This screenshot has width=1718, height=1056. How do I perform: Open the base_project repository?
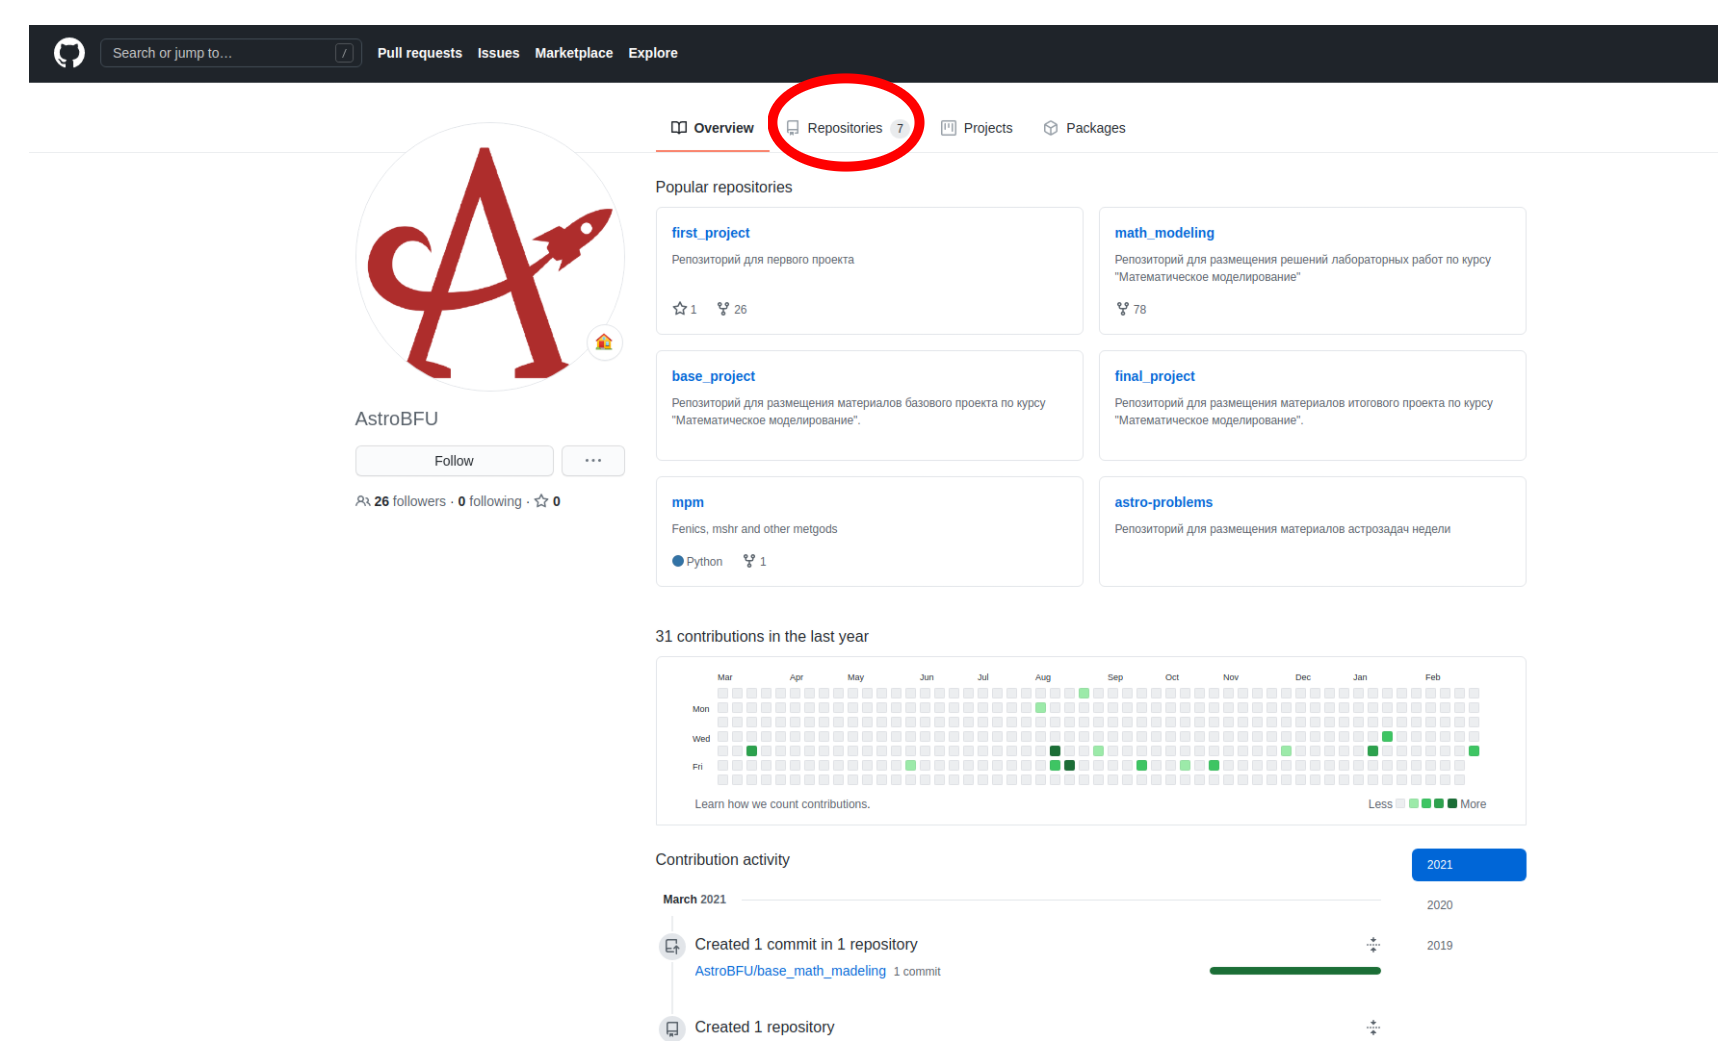click(x=713, y=376)
